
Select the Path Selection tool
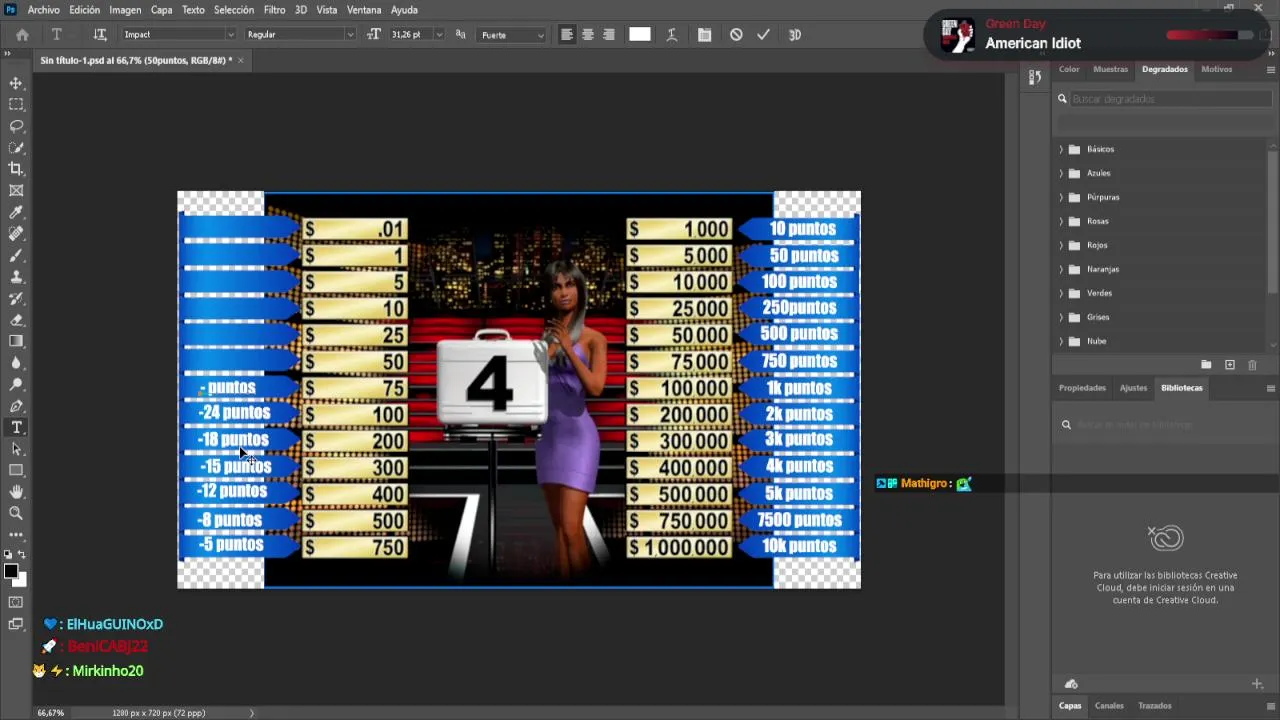16,449
